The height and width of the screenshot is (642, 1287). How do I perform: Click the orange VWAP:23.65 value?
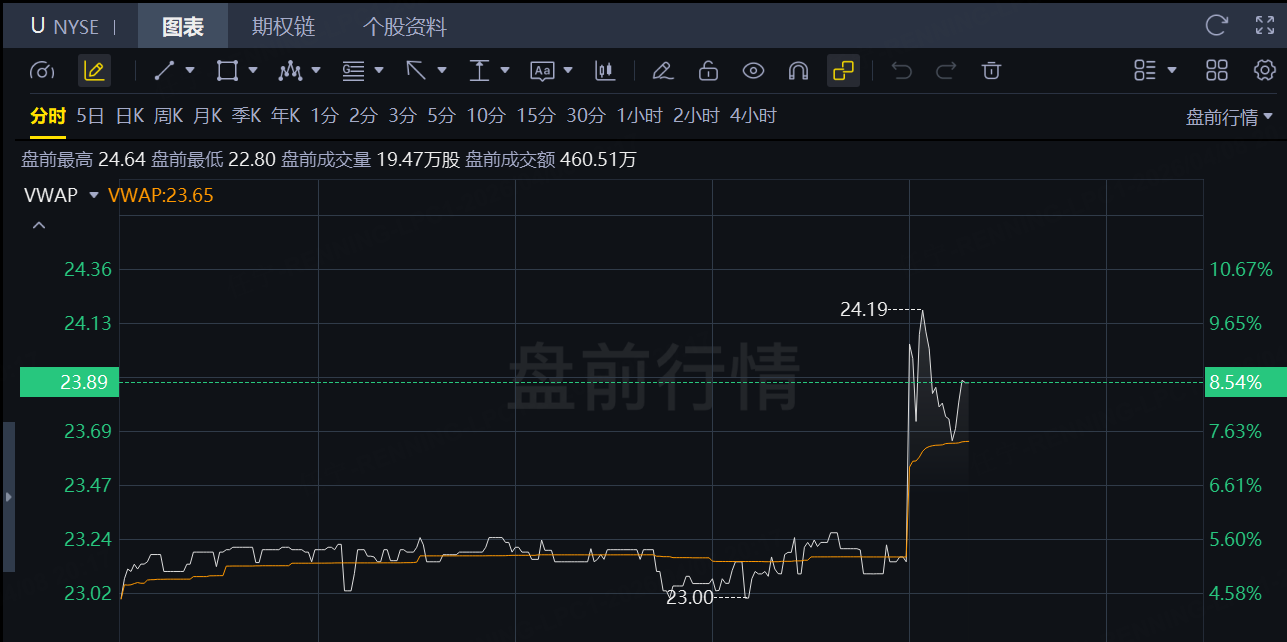click(x=161, y=195)
